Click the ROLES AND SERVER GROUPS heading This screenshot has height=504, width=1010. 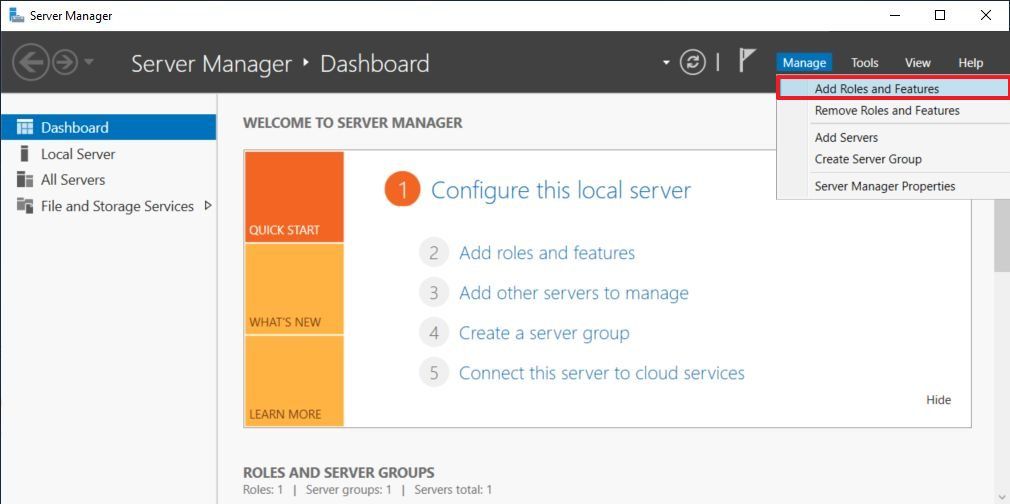(339, 472)
